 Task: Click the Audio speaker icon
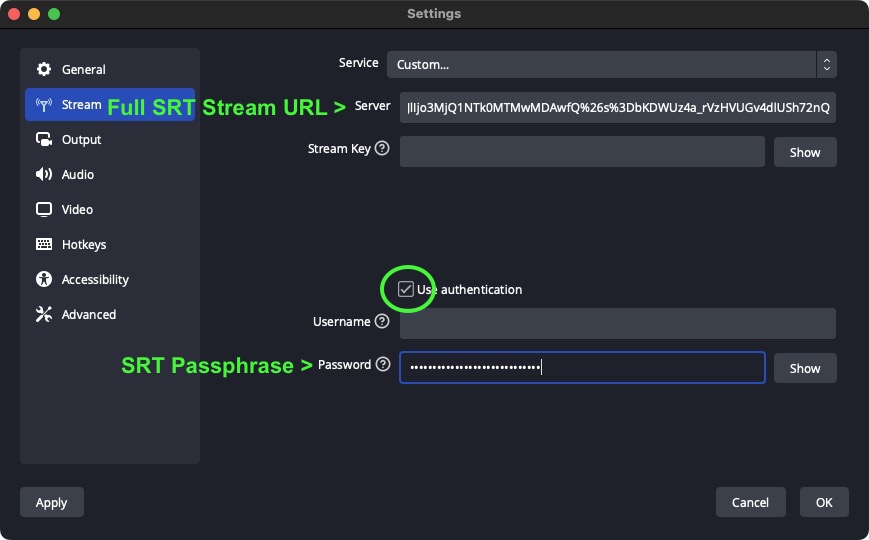(44, 175)
